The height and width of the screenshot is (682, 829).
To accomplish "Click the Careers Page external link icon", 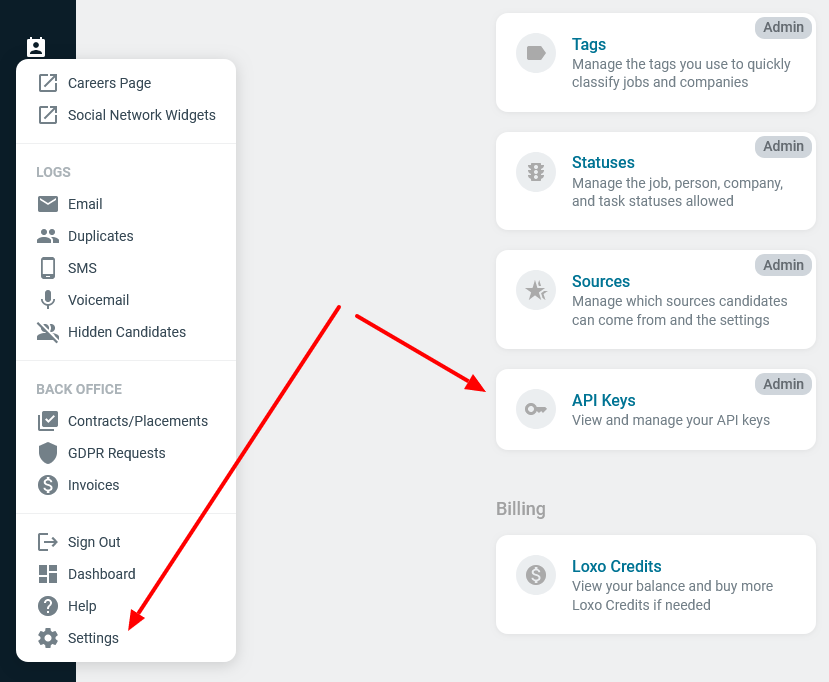I will pos(47,83).
